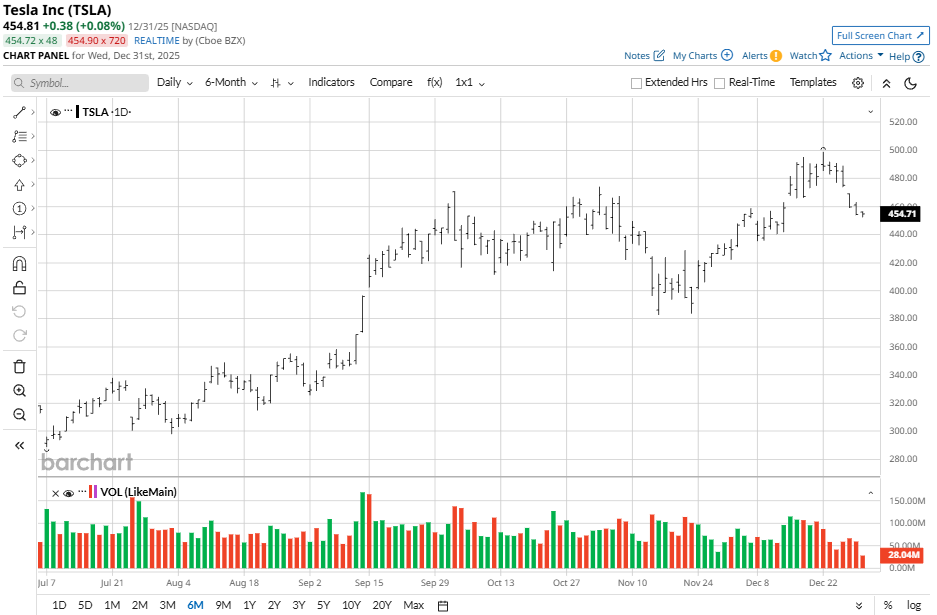Click the undo arrow icon

click(19, 311)
